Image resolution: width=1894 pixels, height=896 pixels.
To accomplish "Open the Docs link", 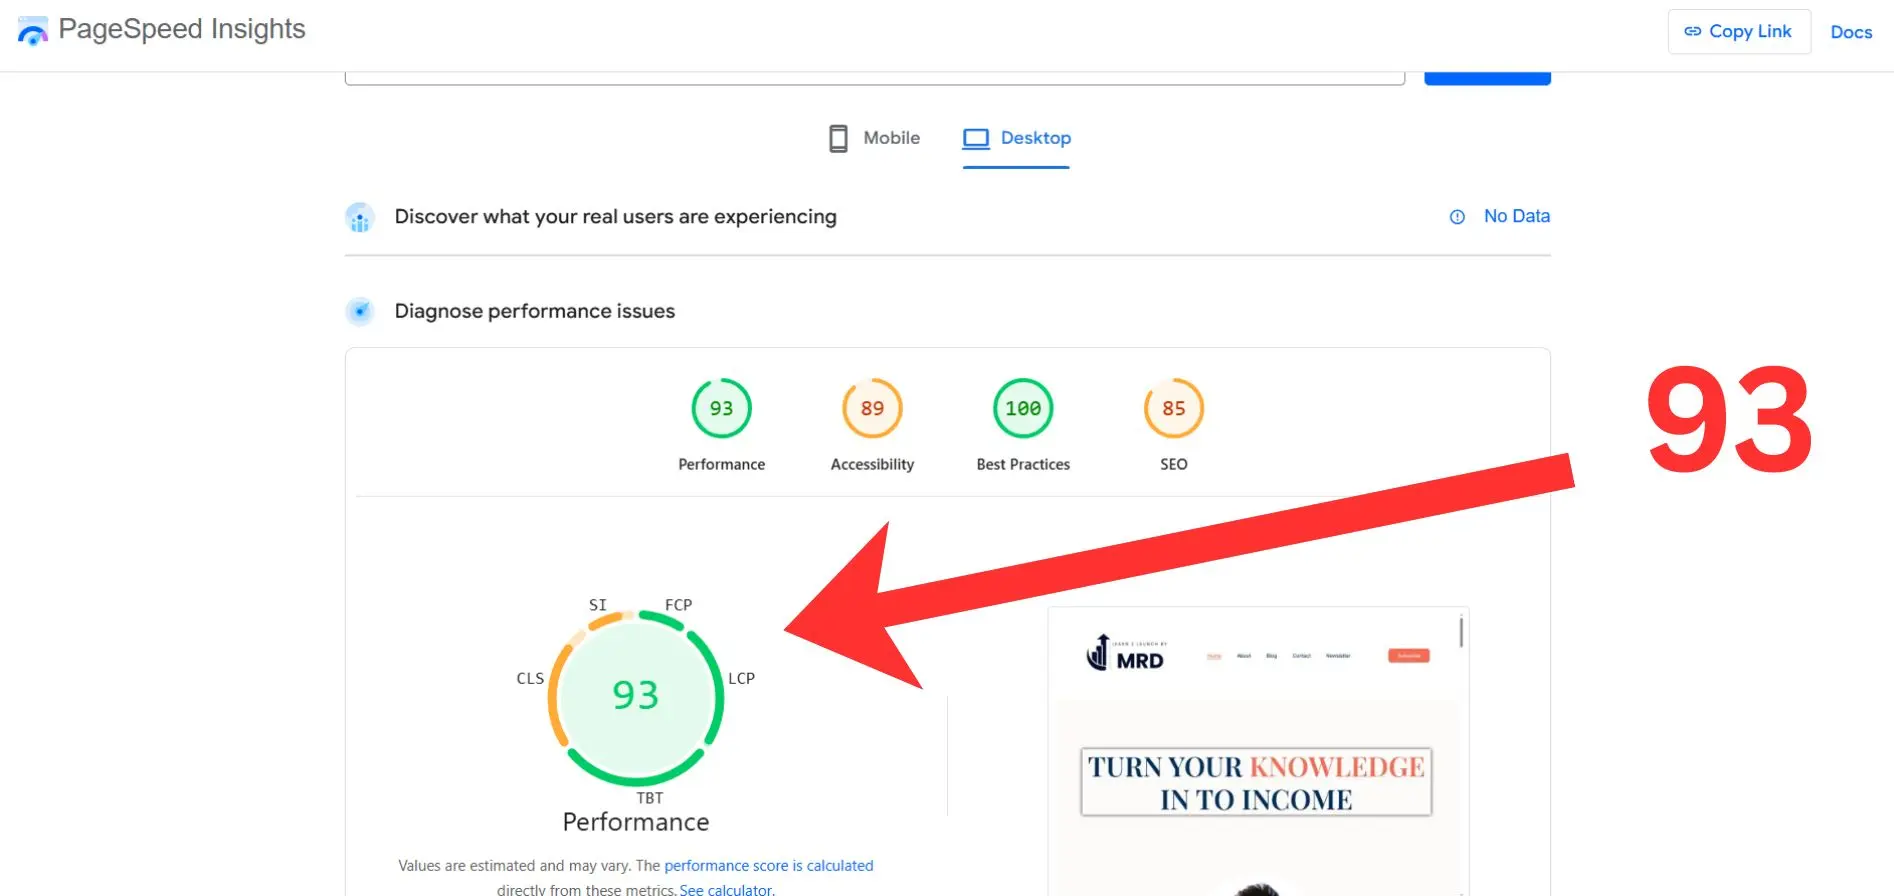I will coord(1850,32).
